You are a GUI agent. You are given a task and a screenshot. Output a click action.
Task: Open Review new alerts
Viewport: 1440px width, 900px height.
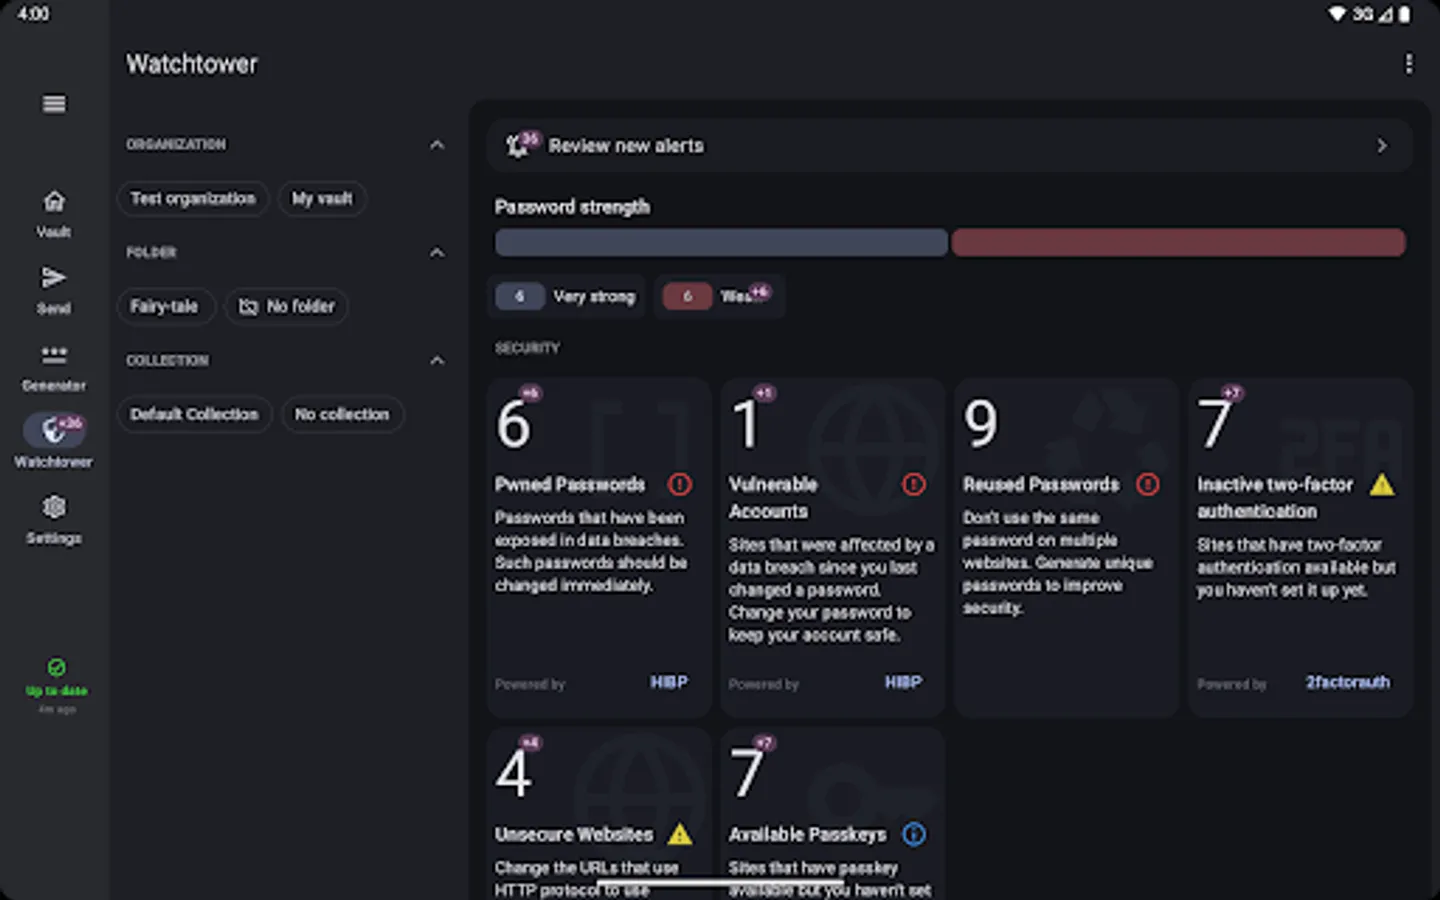coord(948,145)
